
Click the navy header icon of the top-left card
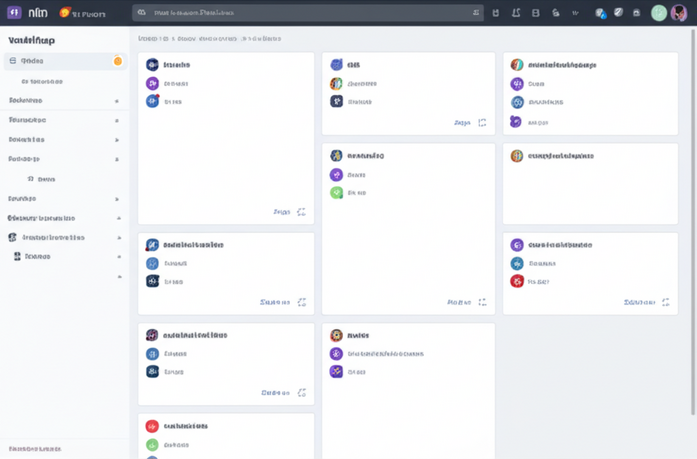152,65
